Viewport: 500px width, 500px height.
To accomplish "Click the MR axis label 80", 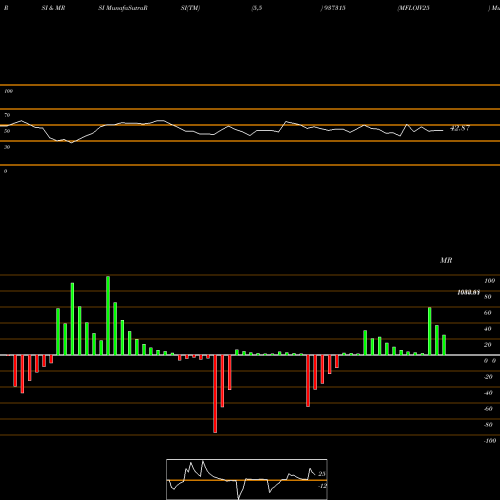I will pos(488,297).
